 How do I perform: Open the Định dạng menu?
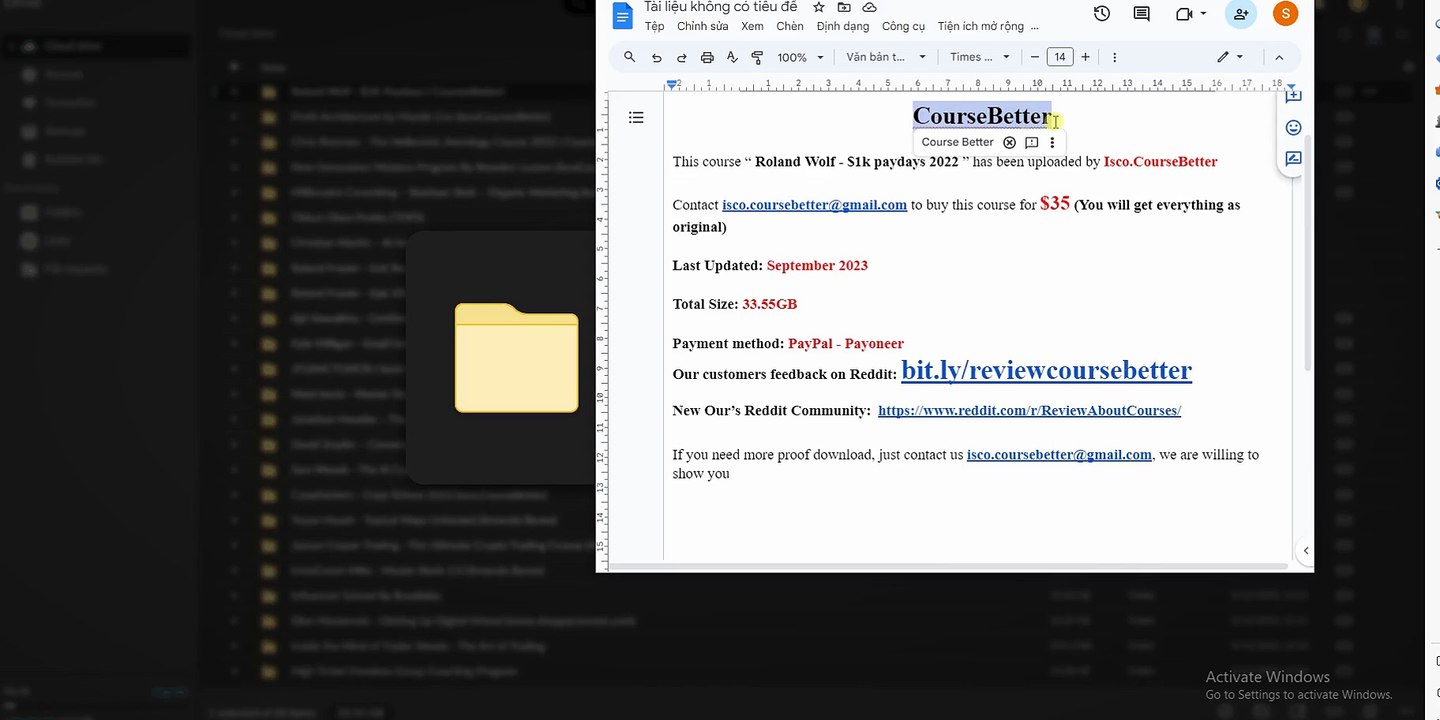[843, 26]
